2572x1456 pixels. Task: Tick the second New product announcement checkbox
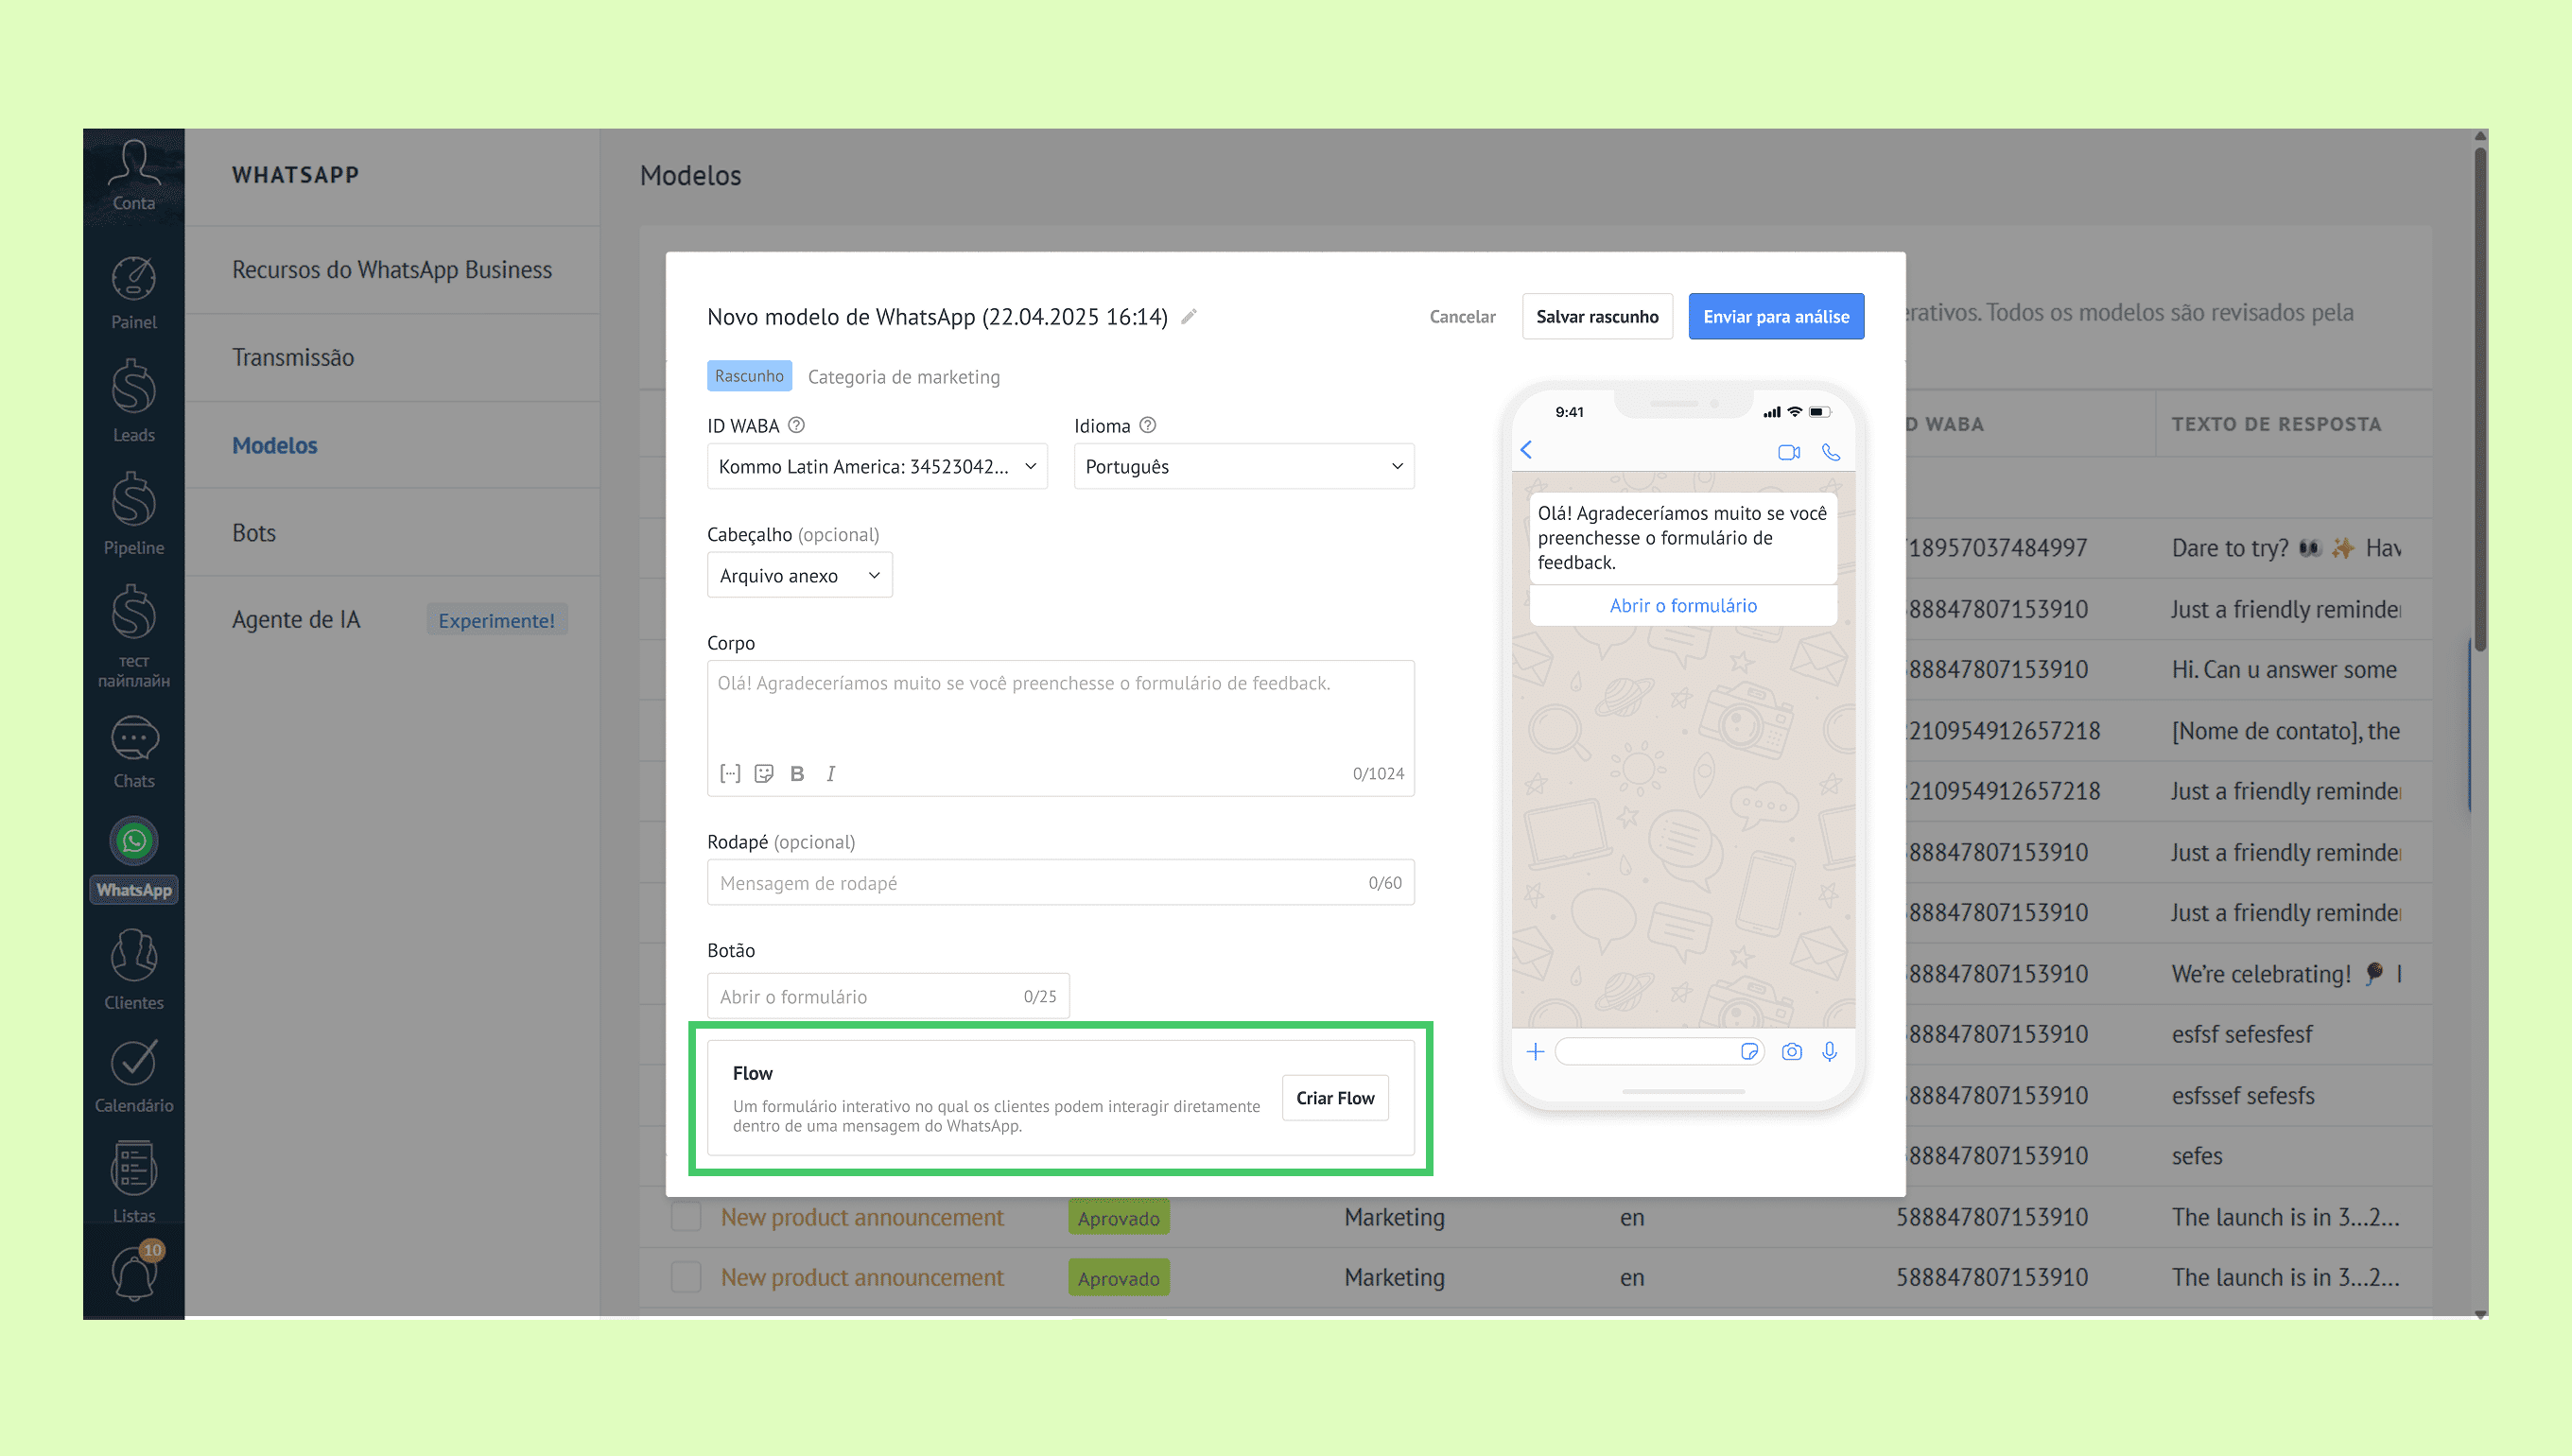click(686, 1277)
